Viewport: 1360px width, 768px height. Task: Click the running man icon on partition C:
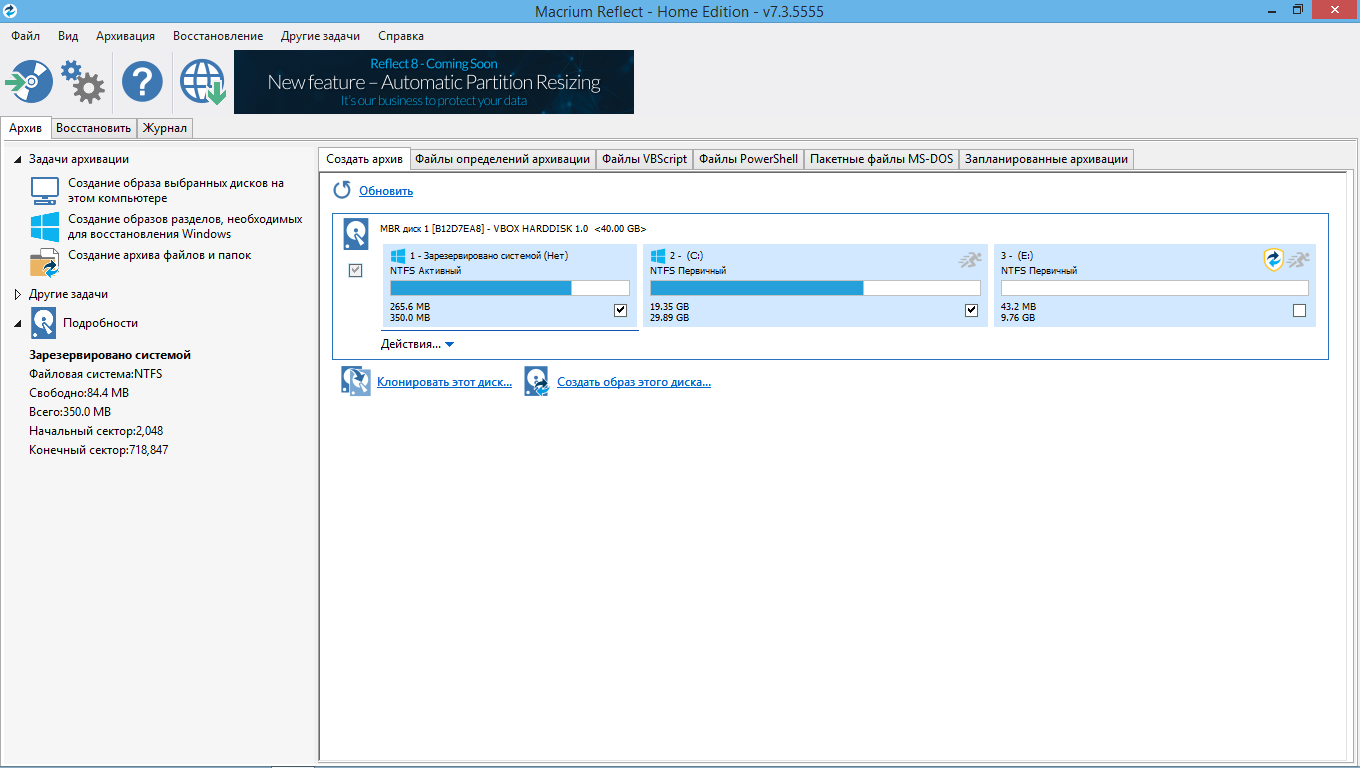969,260
